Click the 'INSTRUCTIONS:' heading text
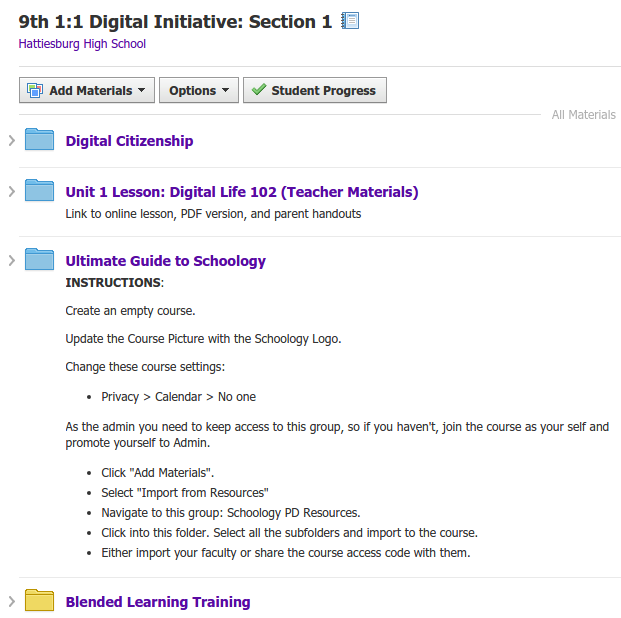 pyautogui.click(x=114, y=283)
